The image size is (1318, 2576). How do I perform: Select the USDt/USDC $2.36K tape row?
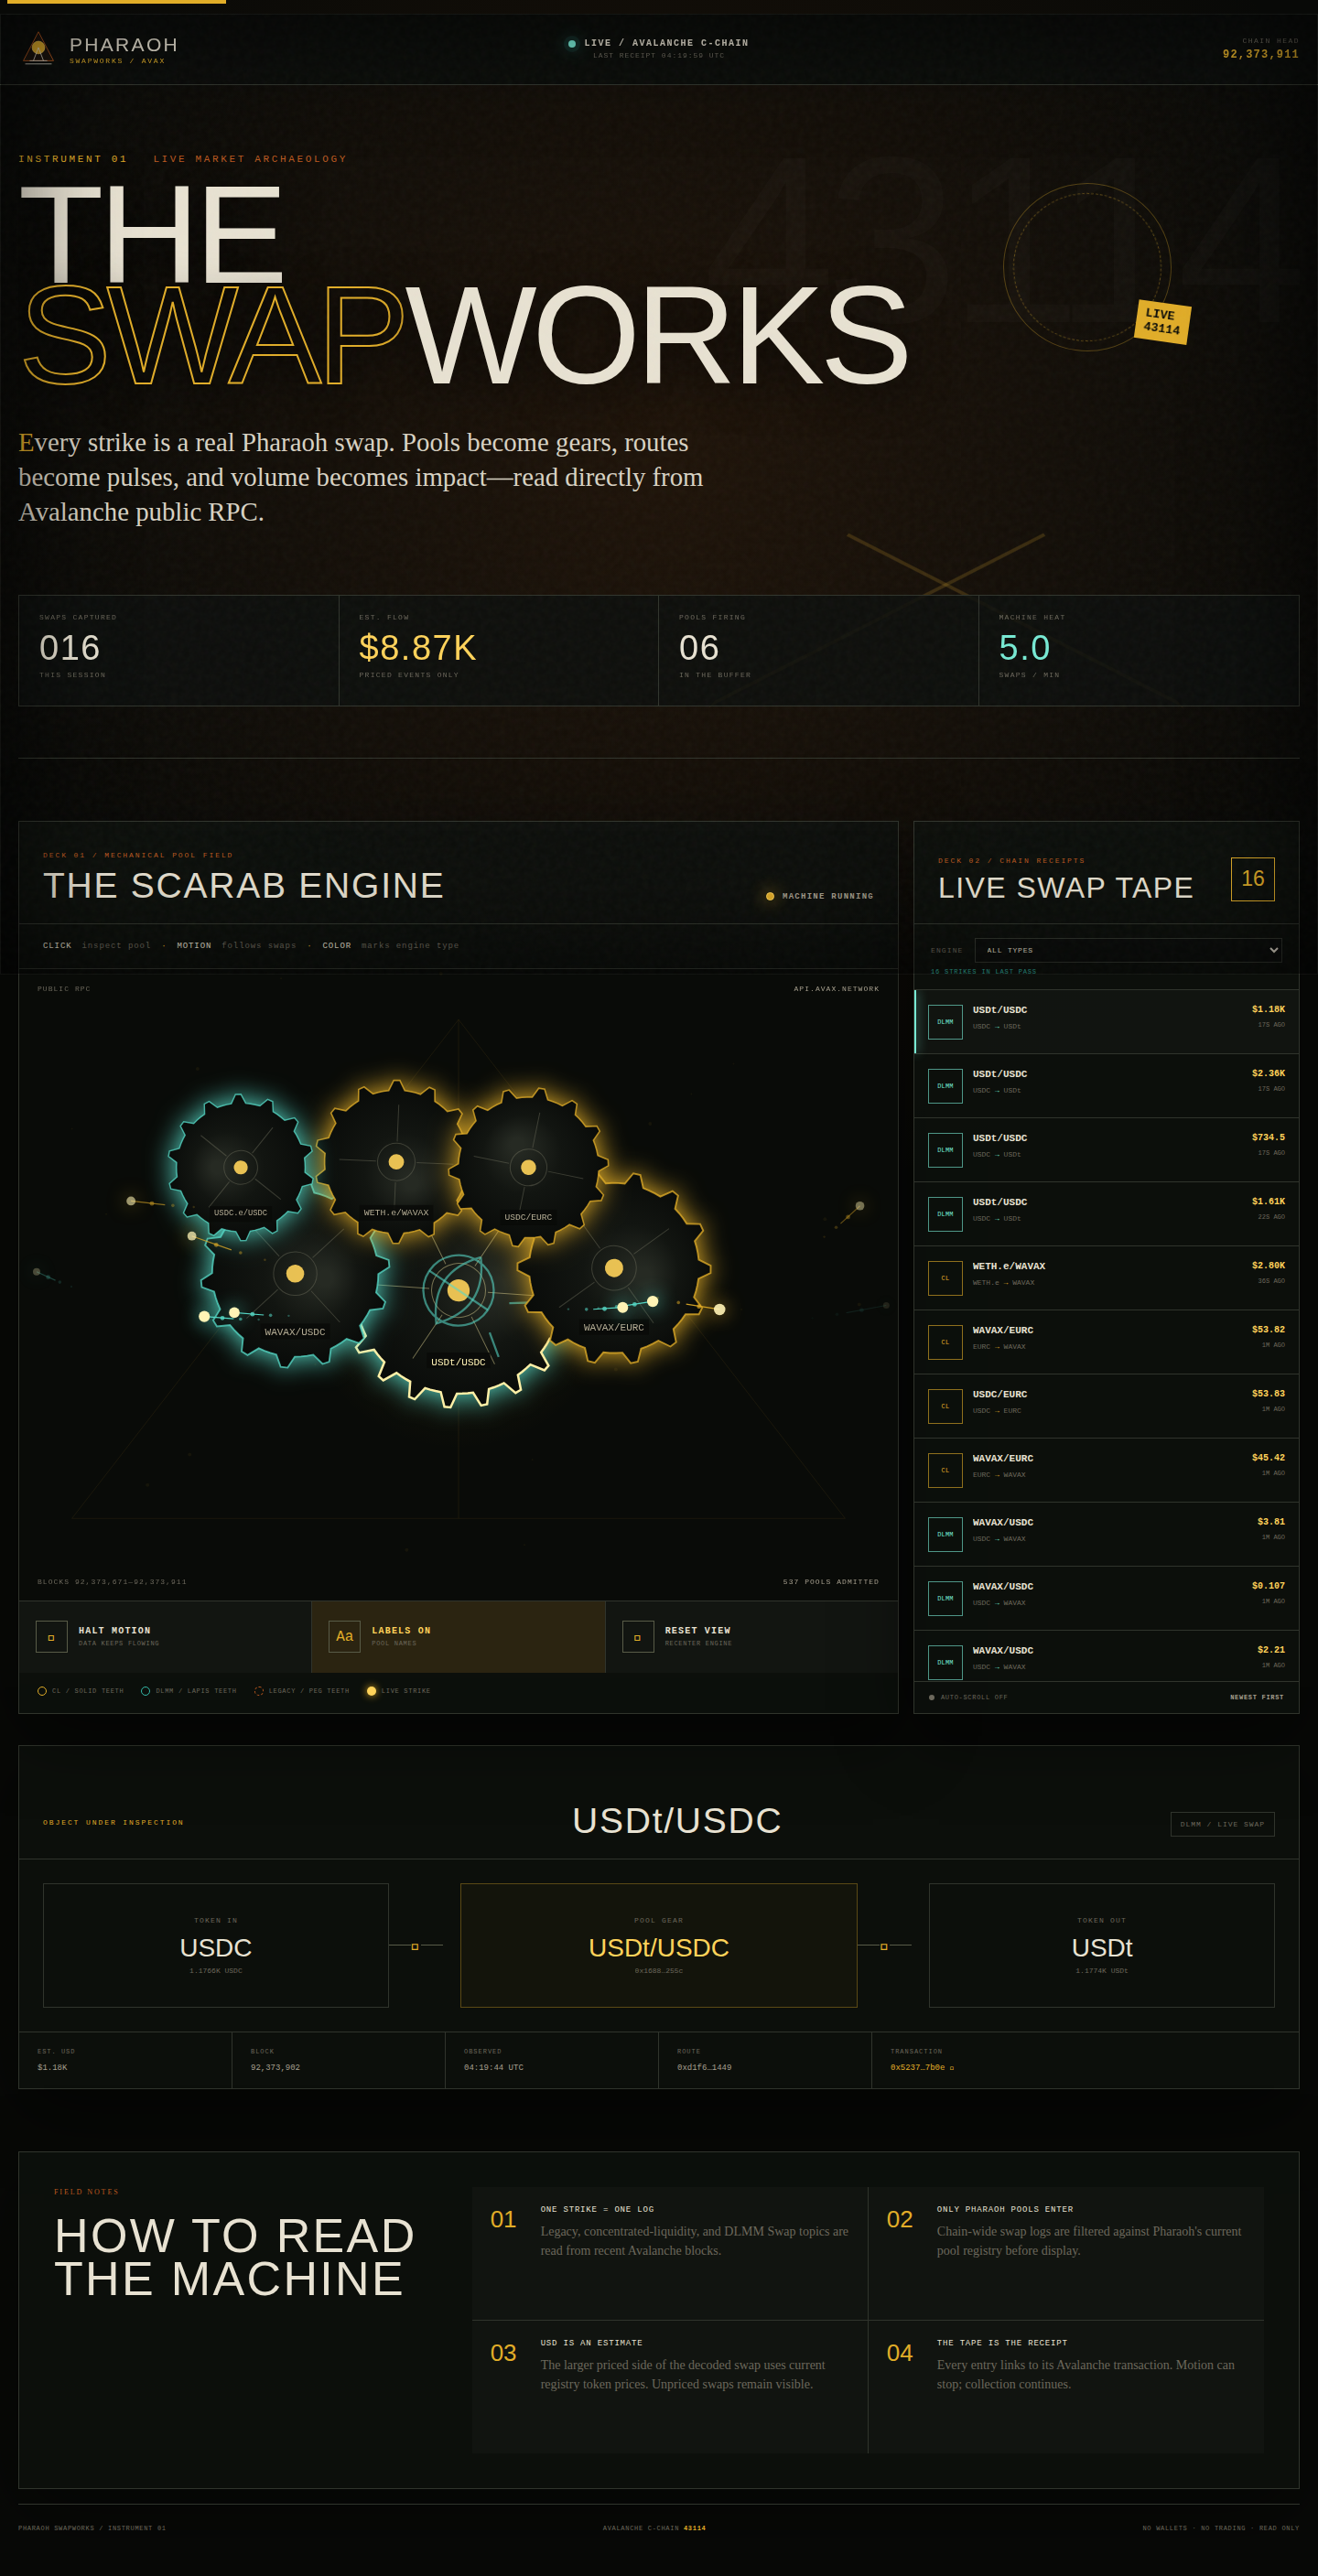[x=1106, y=1086]
